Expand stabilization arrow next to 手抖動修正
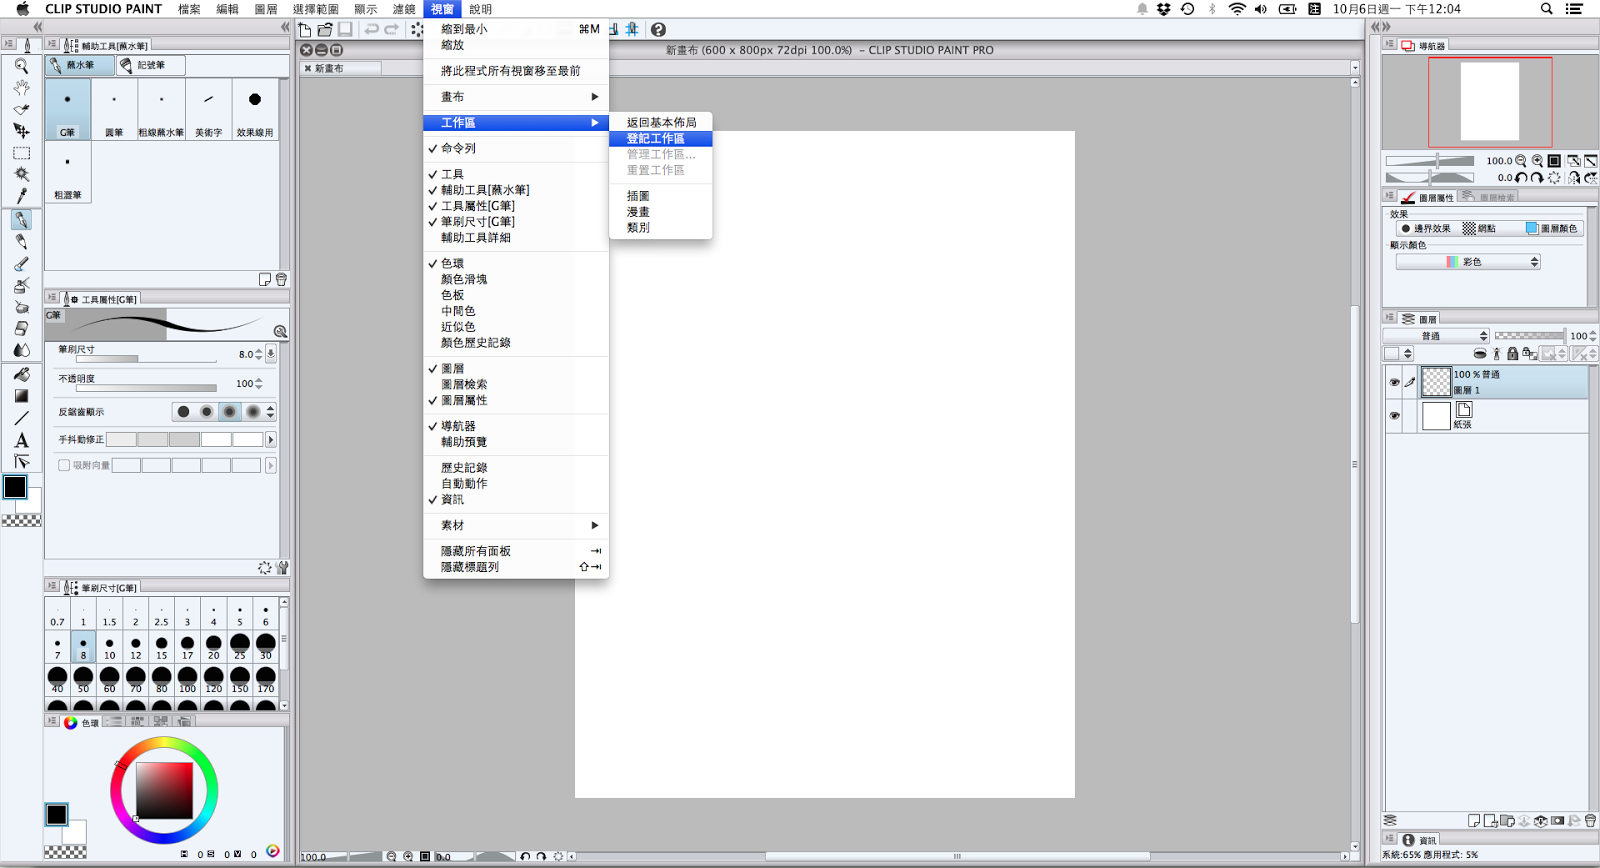This screenshot has width=1600, height=868. tap(271, 440)
